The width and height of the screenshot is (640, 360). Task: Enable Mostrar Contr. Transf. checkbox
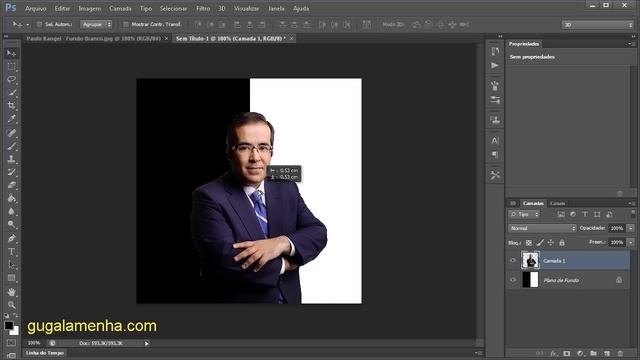(126, 24)
